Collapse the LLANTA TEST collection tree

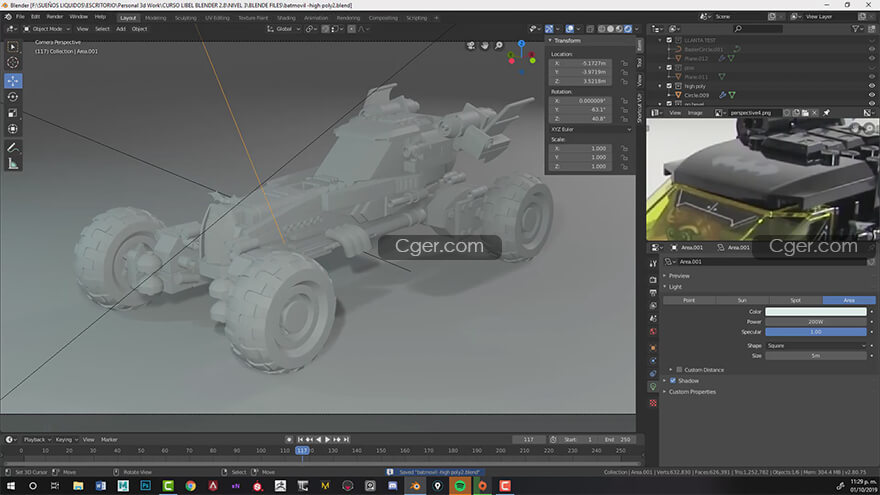pyautogui.click(x=660, y=40)
